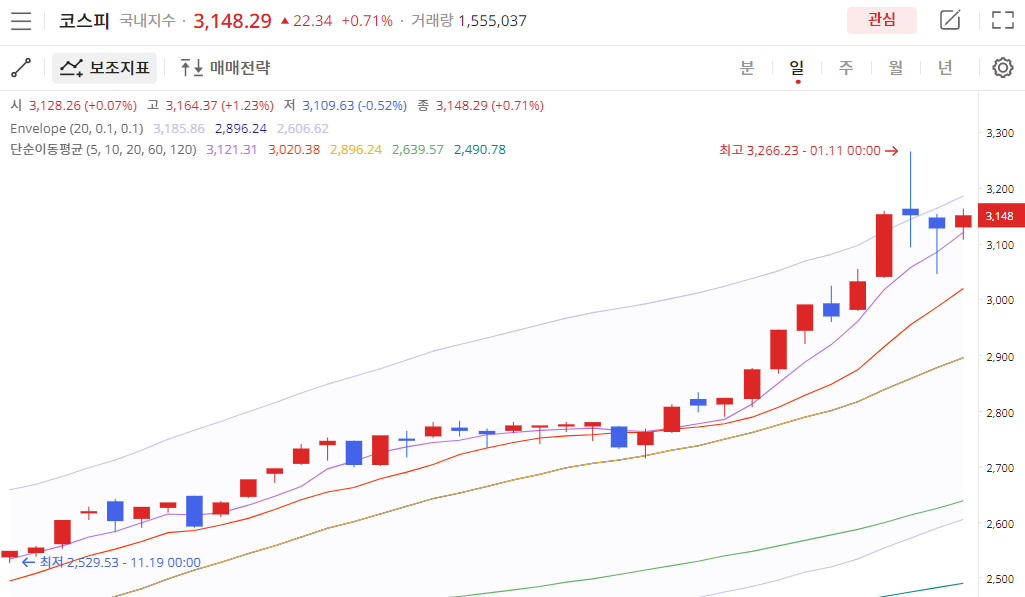Click the 시 open price 3,128.26 value
Viewport: 1025px width, 597px height.
point(83,106)
